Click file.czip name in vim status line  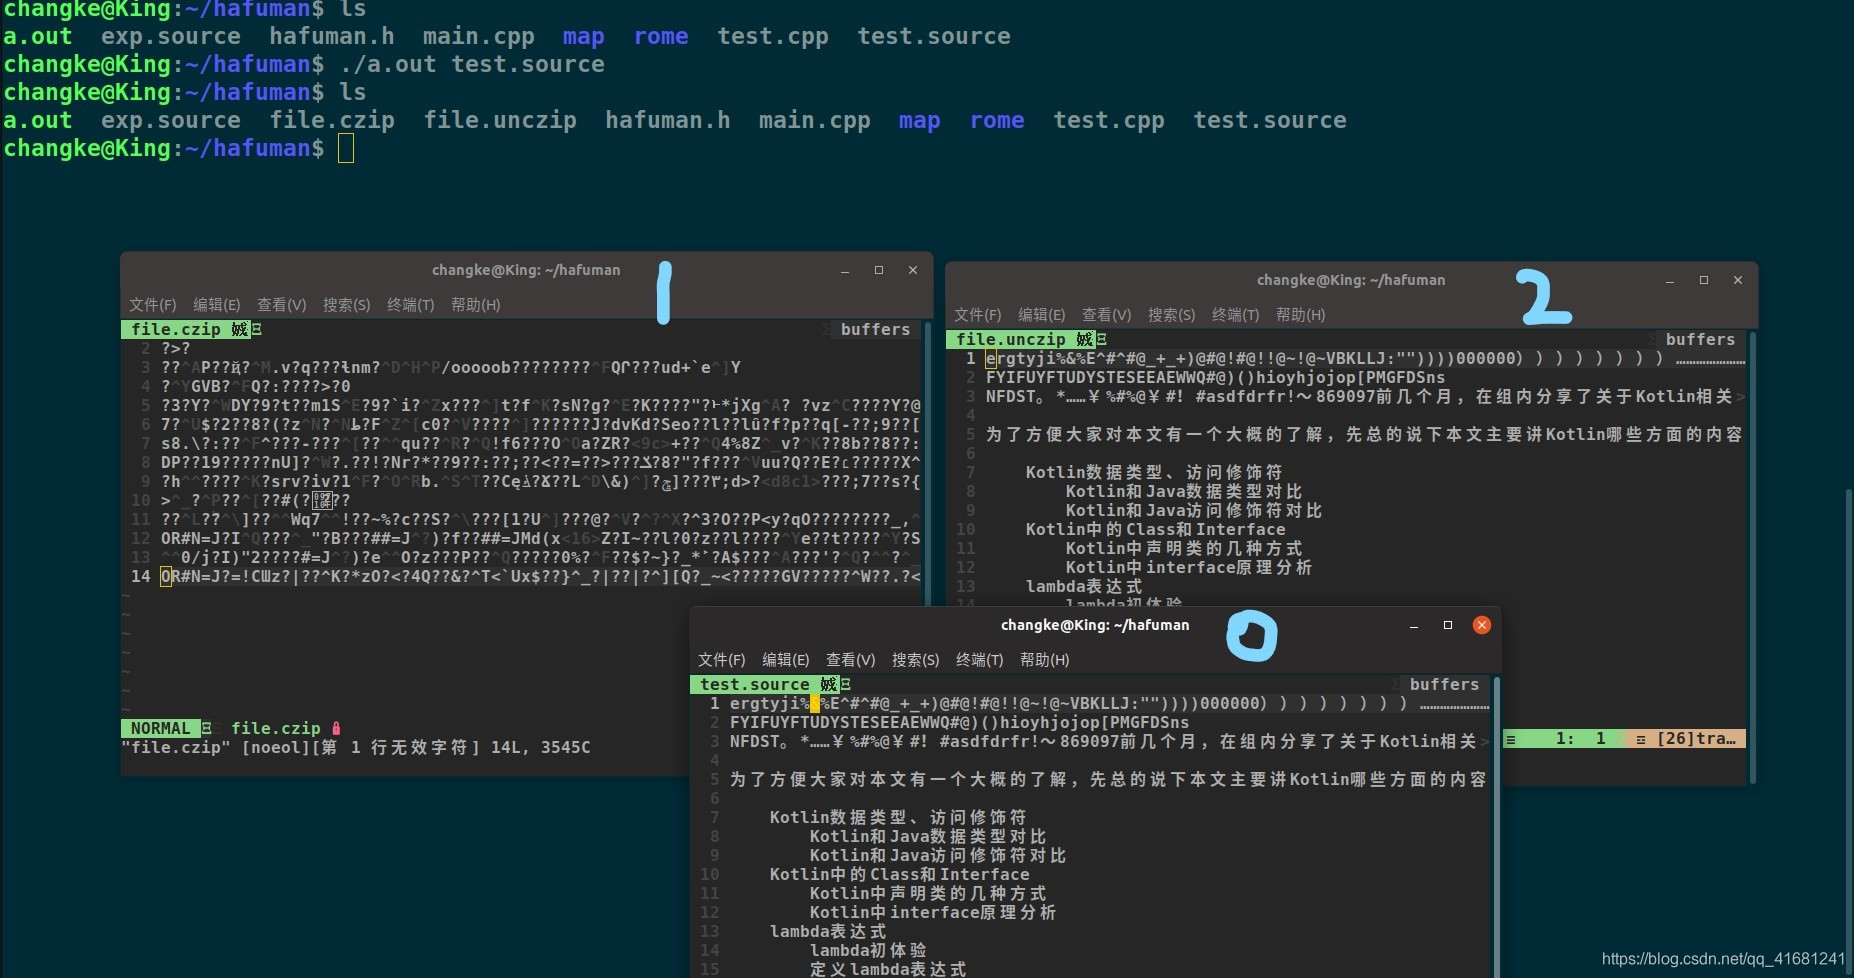tap(276, 728)
